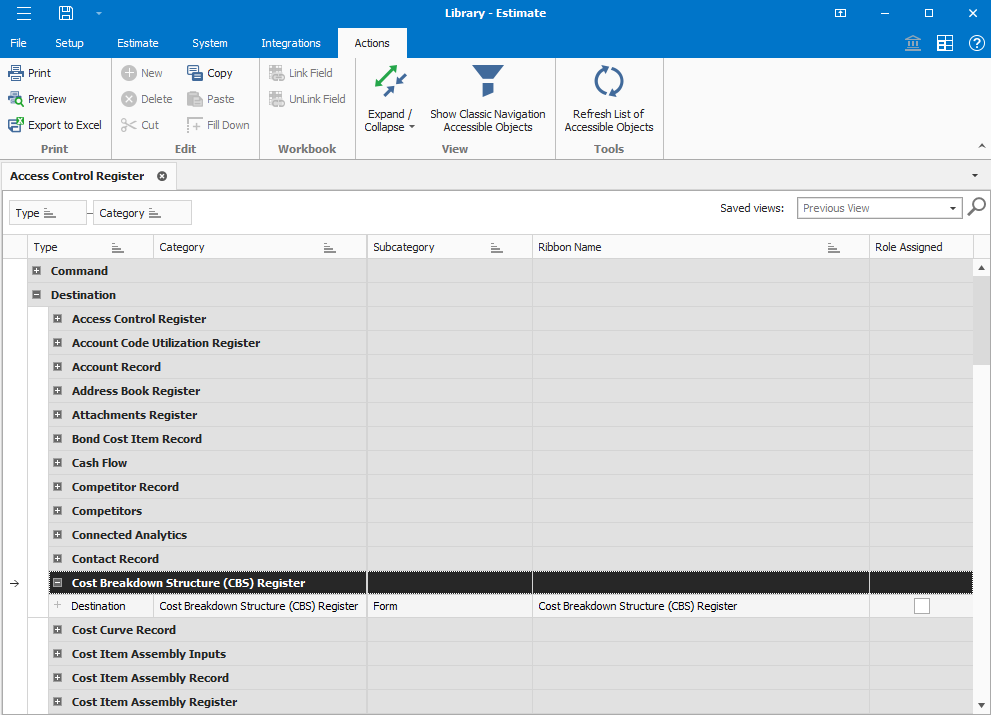Click the Export to Excel icon
991x715 pixels.
click(x=16, y=125)
